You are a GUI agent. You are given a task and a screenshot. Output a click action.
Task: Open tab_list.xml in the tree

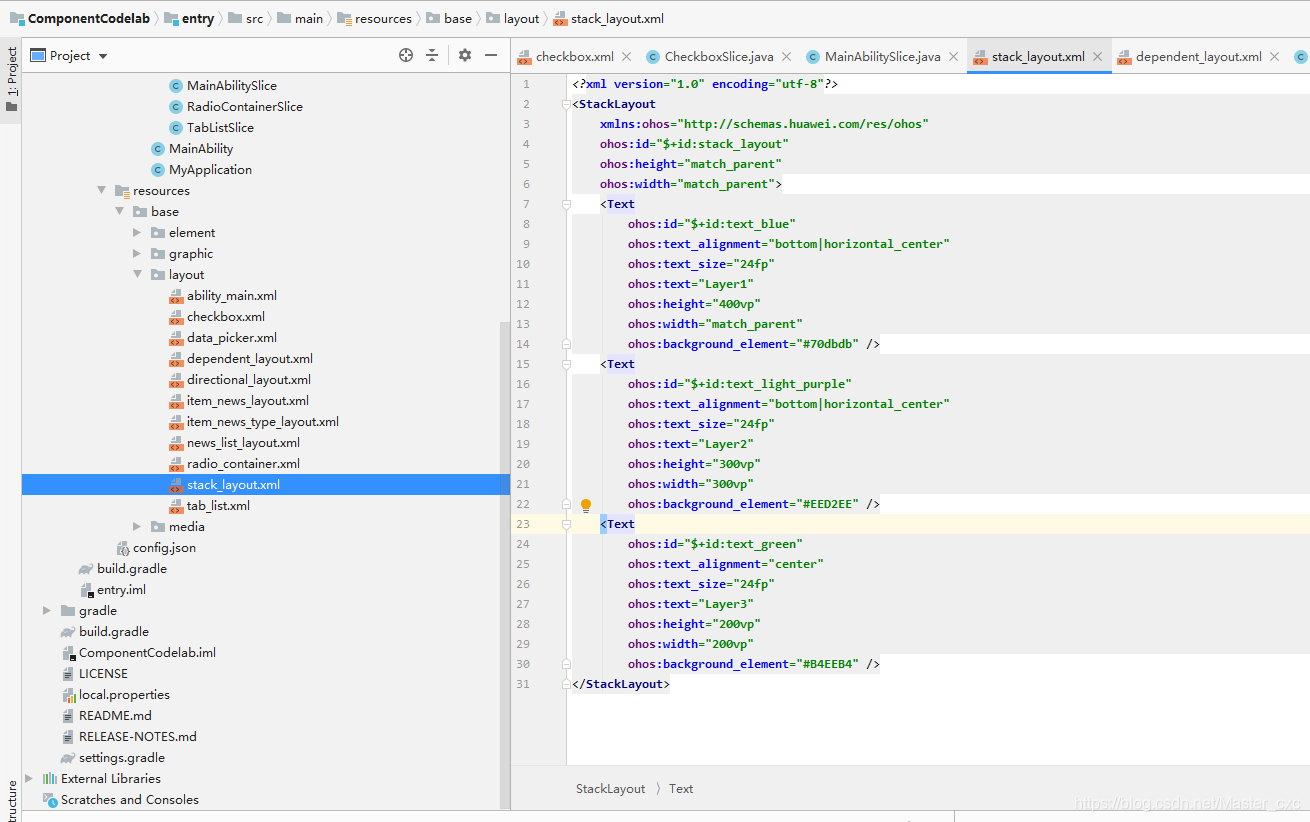click(x=218, y=506)
